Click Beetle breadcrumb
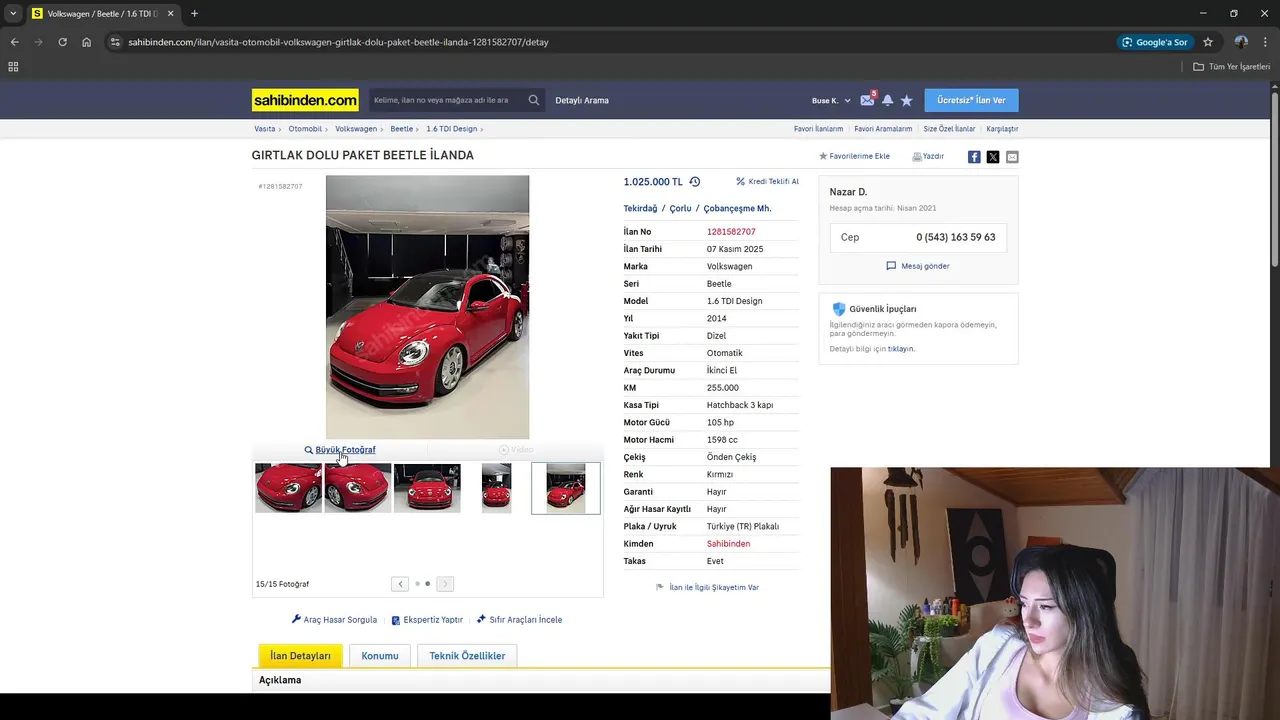The image size is (1280, 720). pos(402,129)
